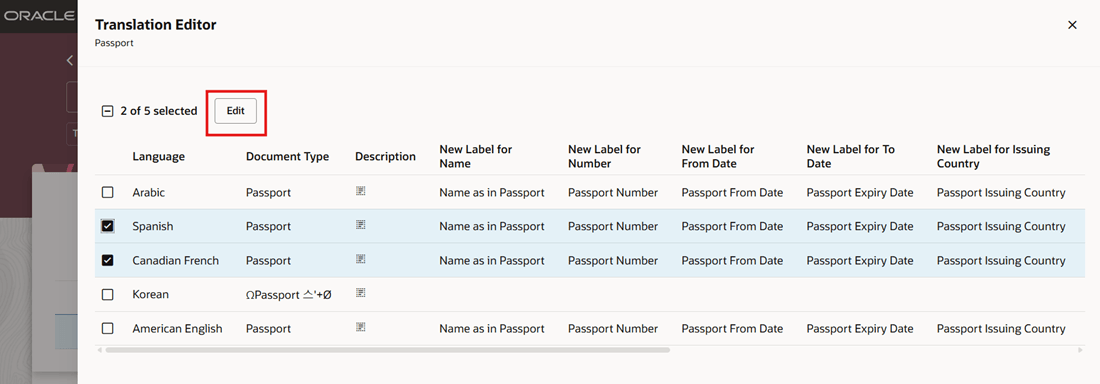Go back using the chevron behind the drawer
The image size is (1100, 384).
[70, 60]
